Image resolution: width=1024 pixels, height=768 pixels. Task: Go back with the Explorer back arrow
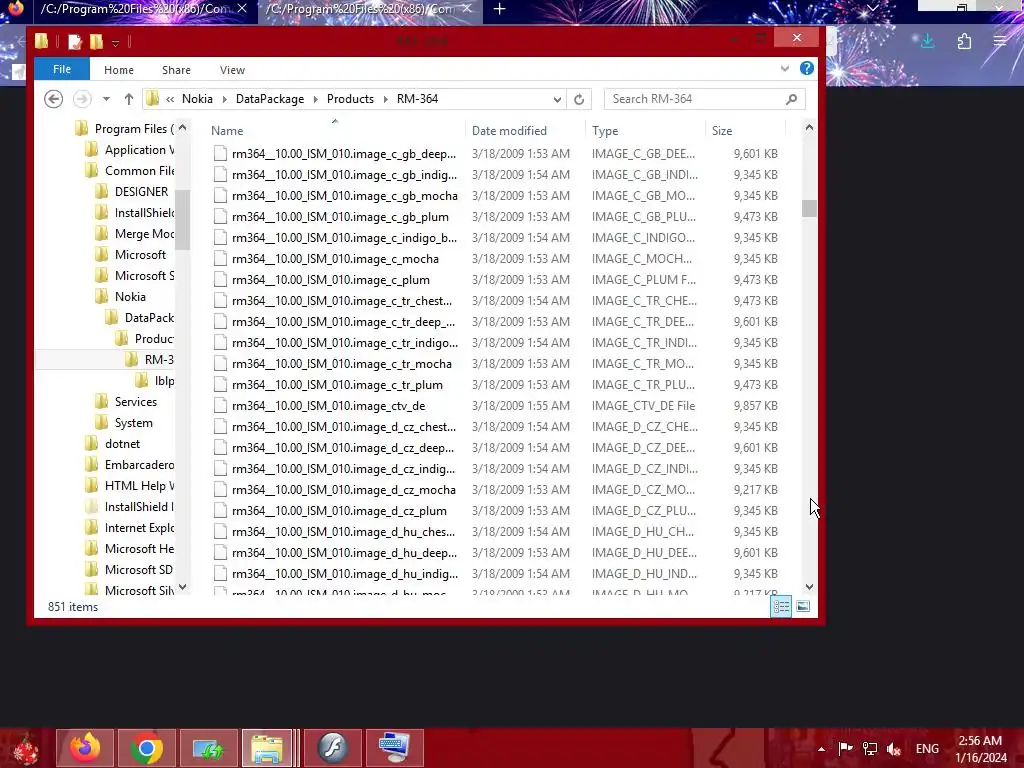[54, 99]
